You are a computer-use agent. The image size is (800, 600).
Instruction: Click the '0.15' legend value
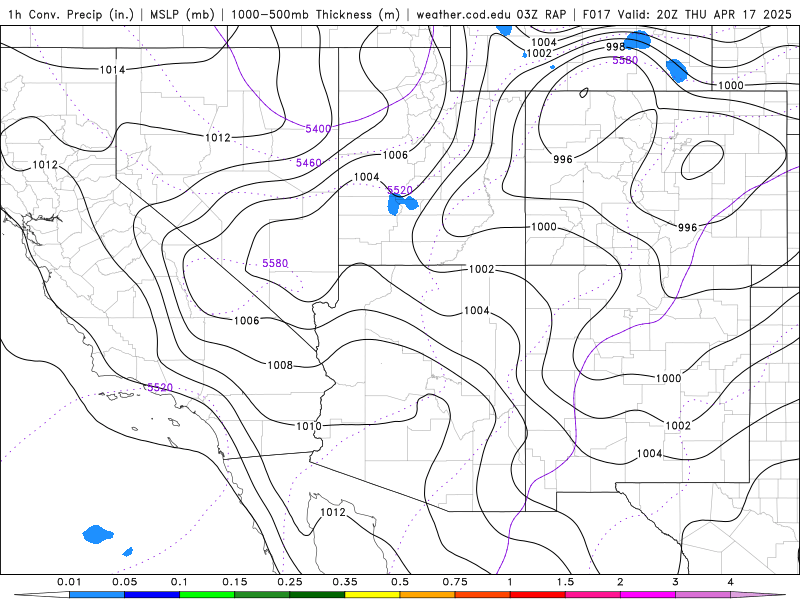pyautogui.click(x=235, y=582)
